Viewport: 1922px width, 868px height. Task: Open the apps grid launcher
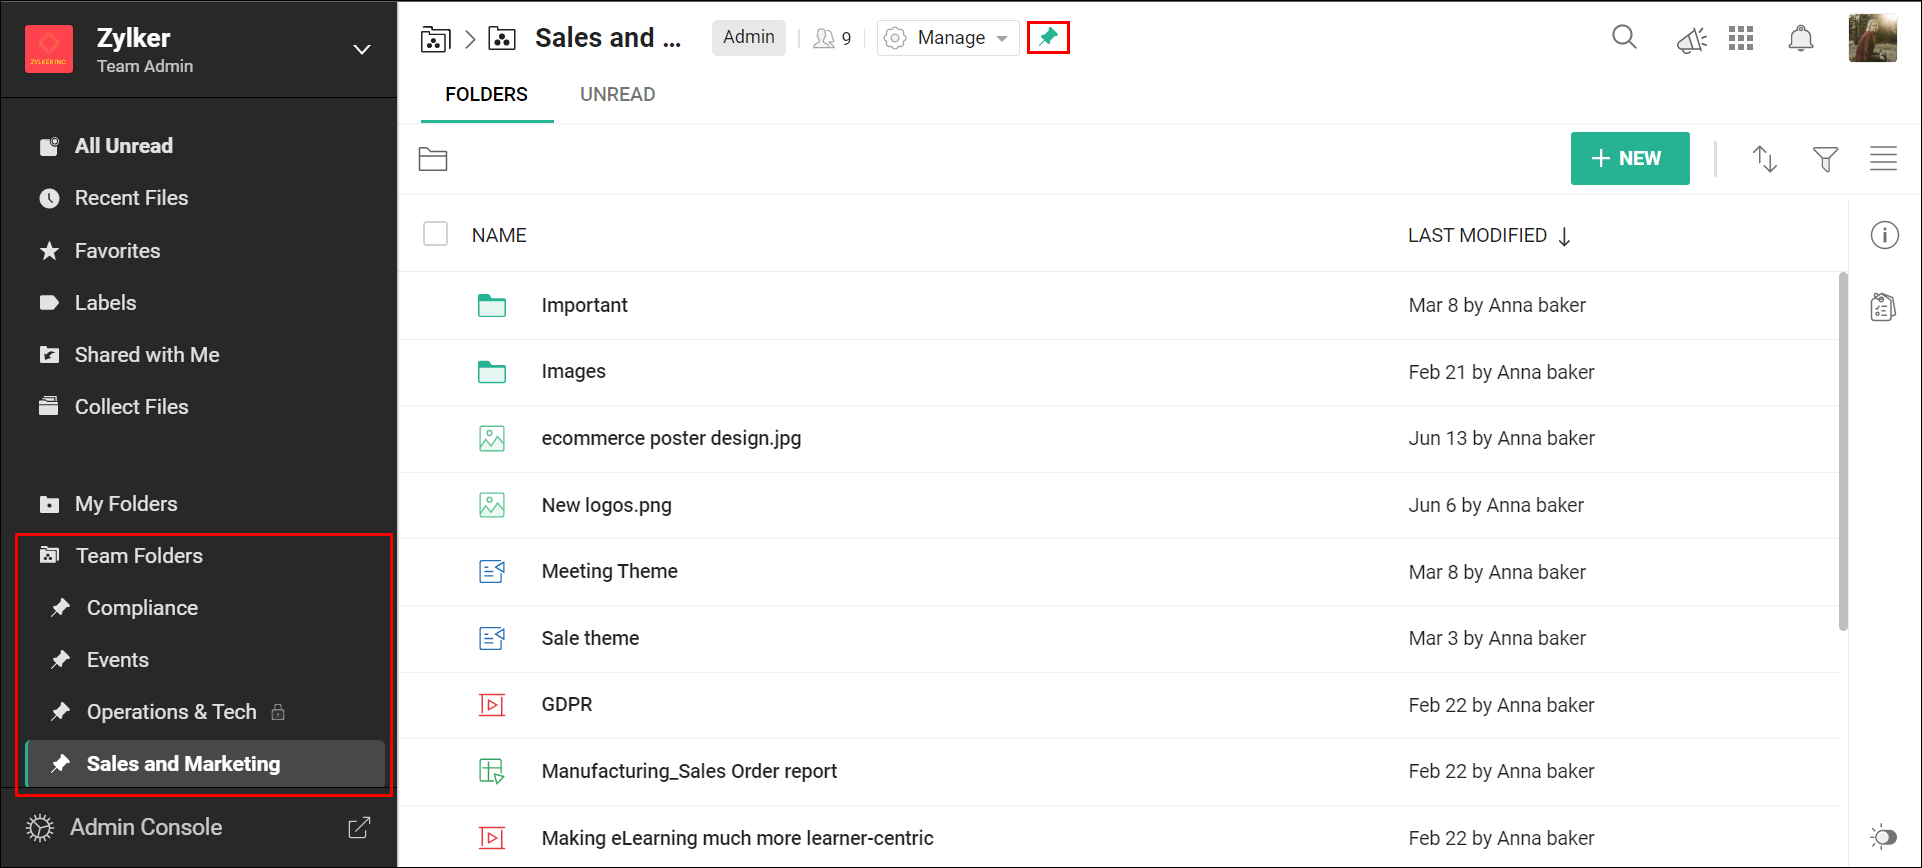(1741, 38)
